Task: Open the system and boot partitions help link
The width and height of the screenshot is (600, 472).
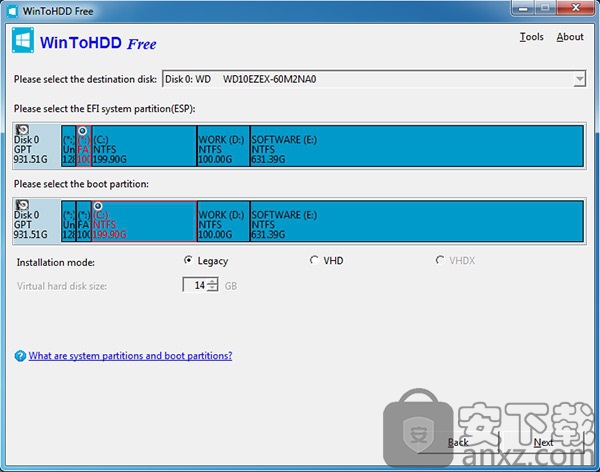Action: [x=130, y=356]
